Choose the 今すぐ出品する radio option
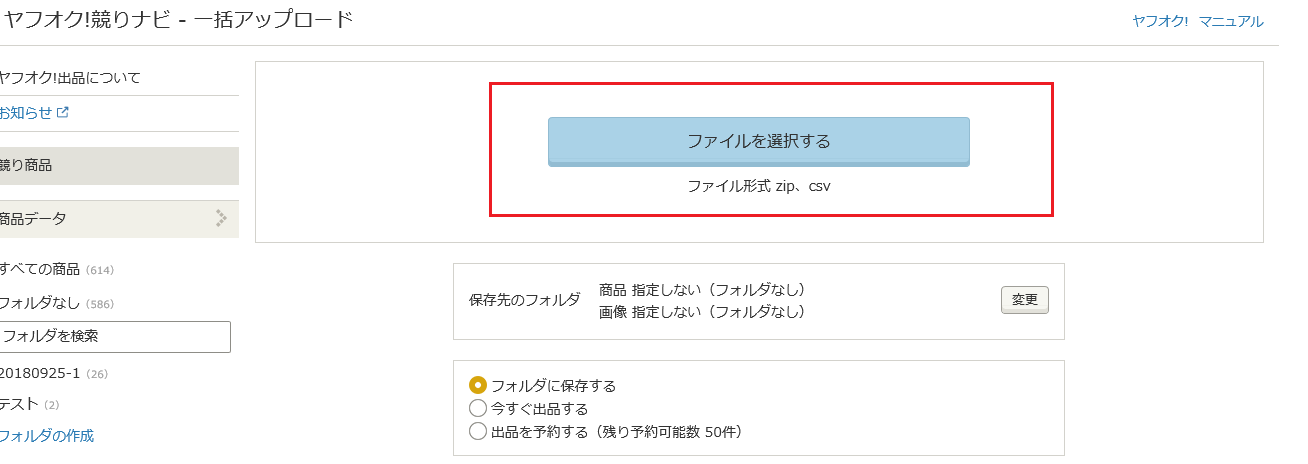1308x464 pixels. [478, 409]
